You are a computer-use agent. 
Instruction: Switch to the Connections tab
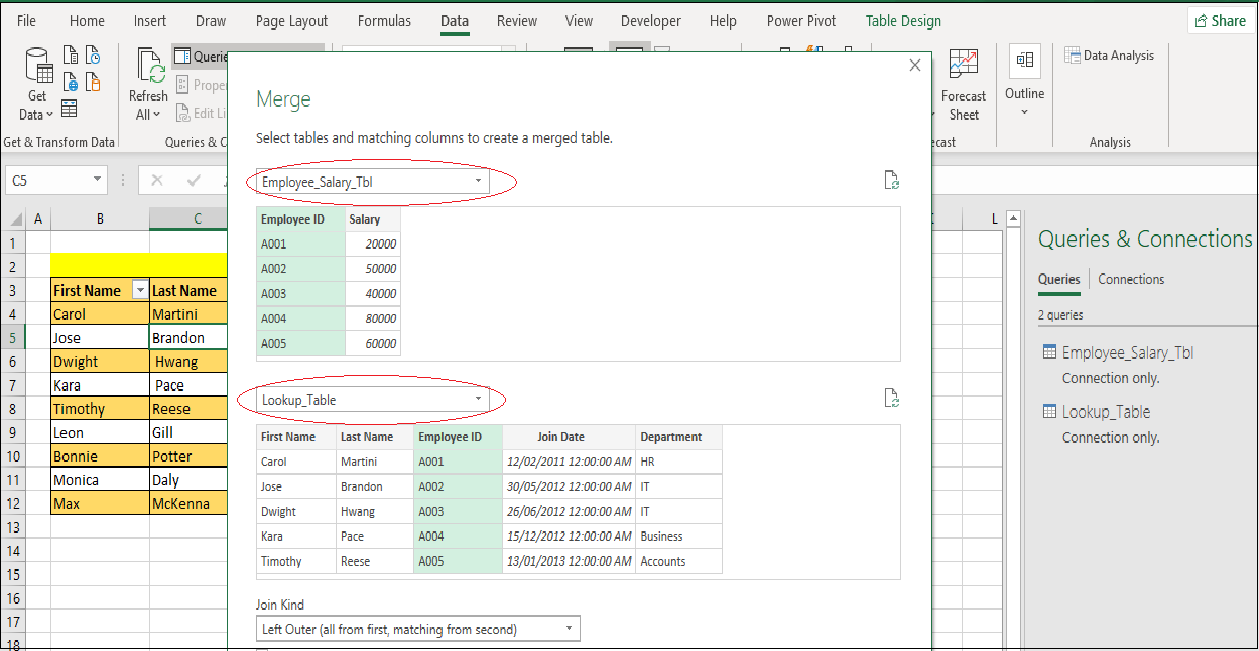click(x=1130, y=279)
